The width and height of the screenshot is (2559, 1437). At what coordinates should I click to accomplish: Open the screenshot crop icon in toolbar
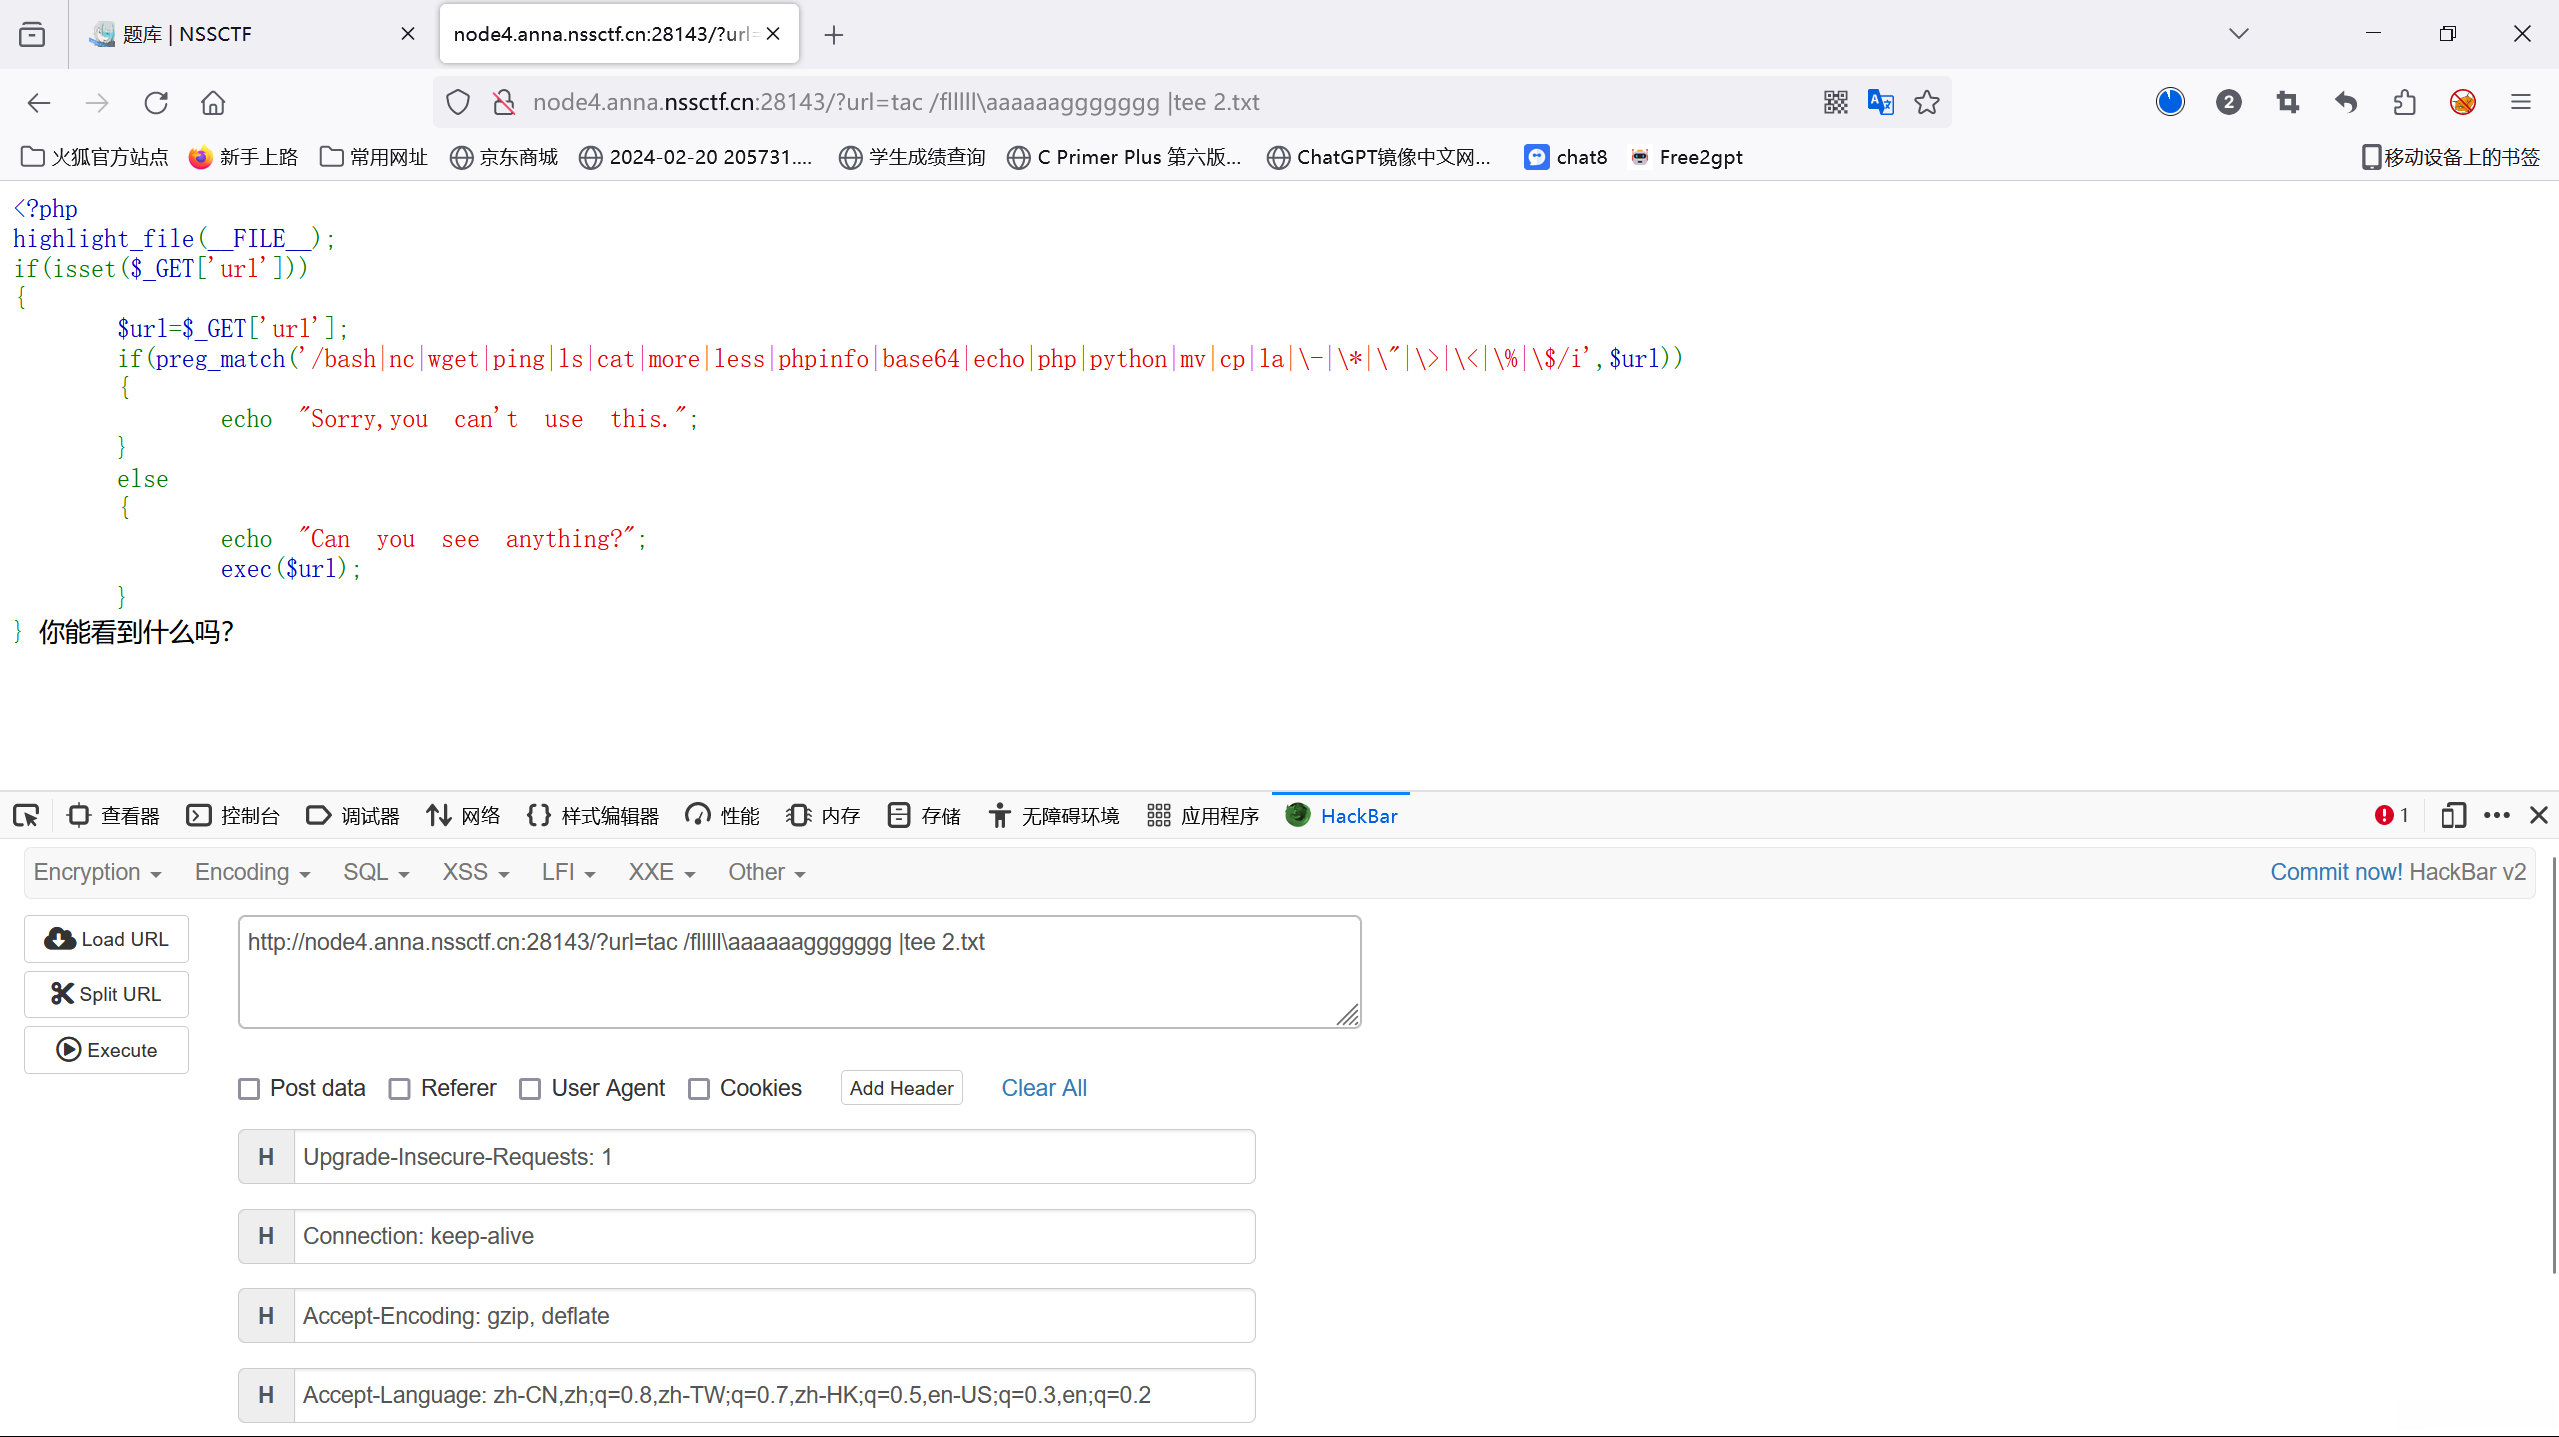[x=2287, y=102]
